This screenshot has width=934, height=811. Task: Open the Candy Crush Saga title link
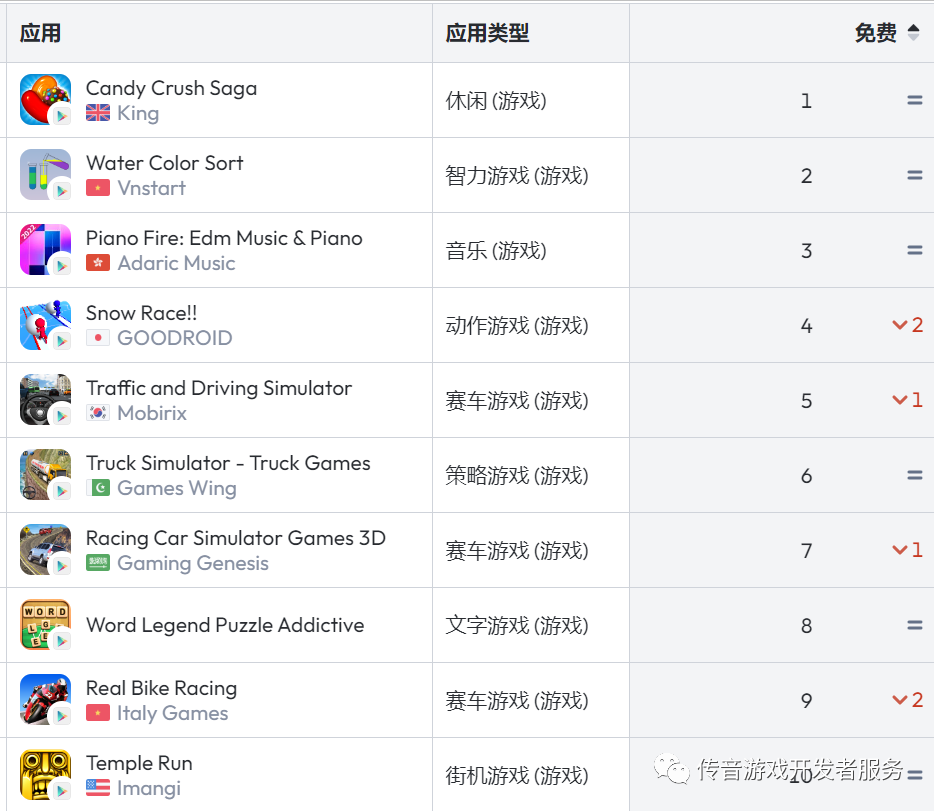click(172, 88)
